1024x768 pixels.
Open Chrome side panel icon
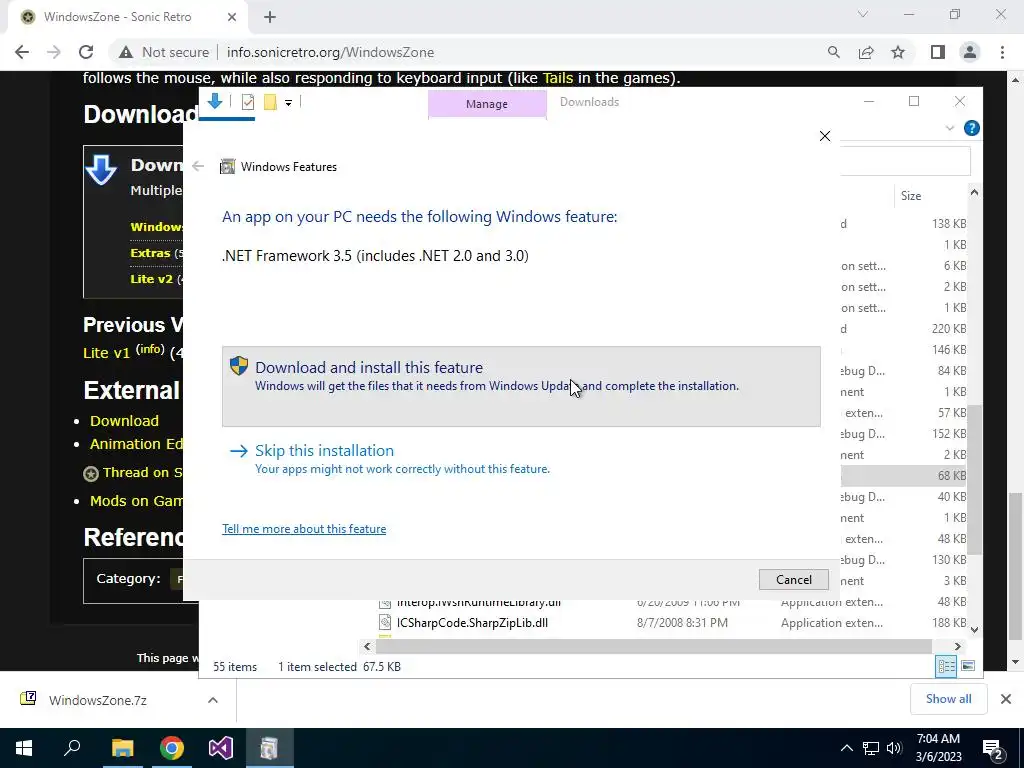pyautogui.click(x=938, y=52)
